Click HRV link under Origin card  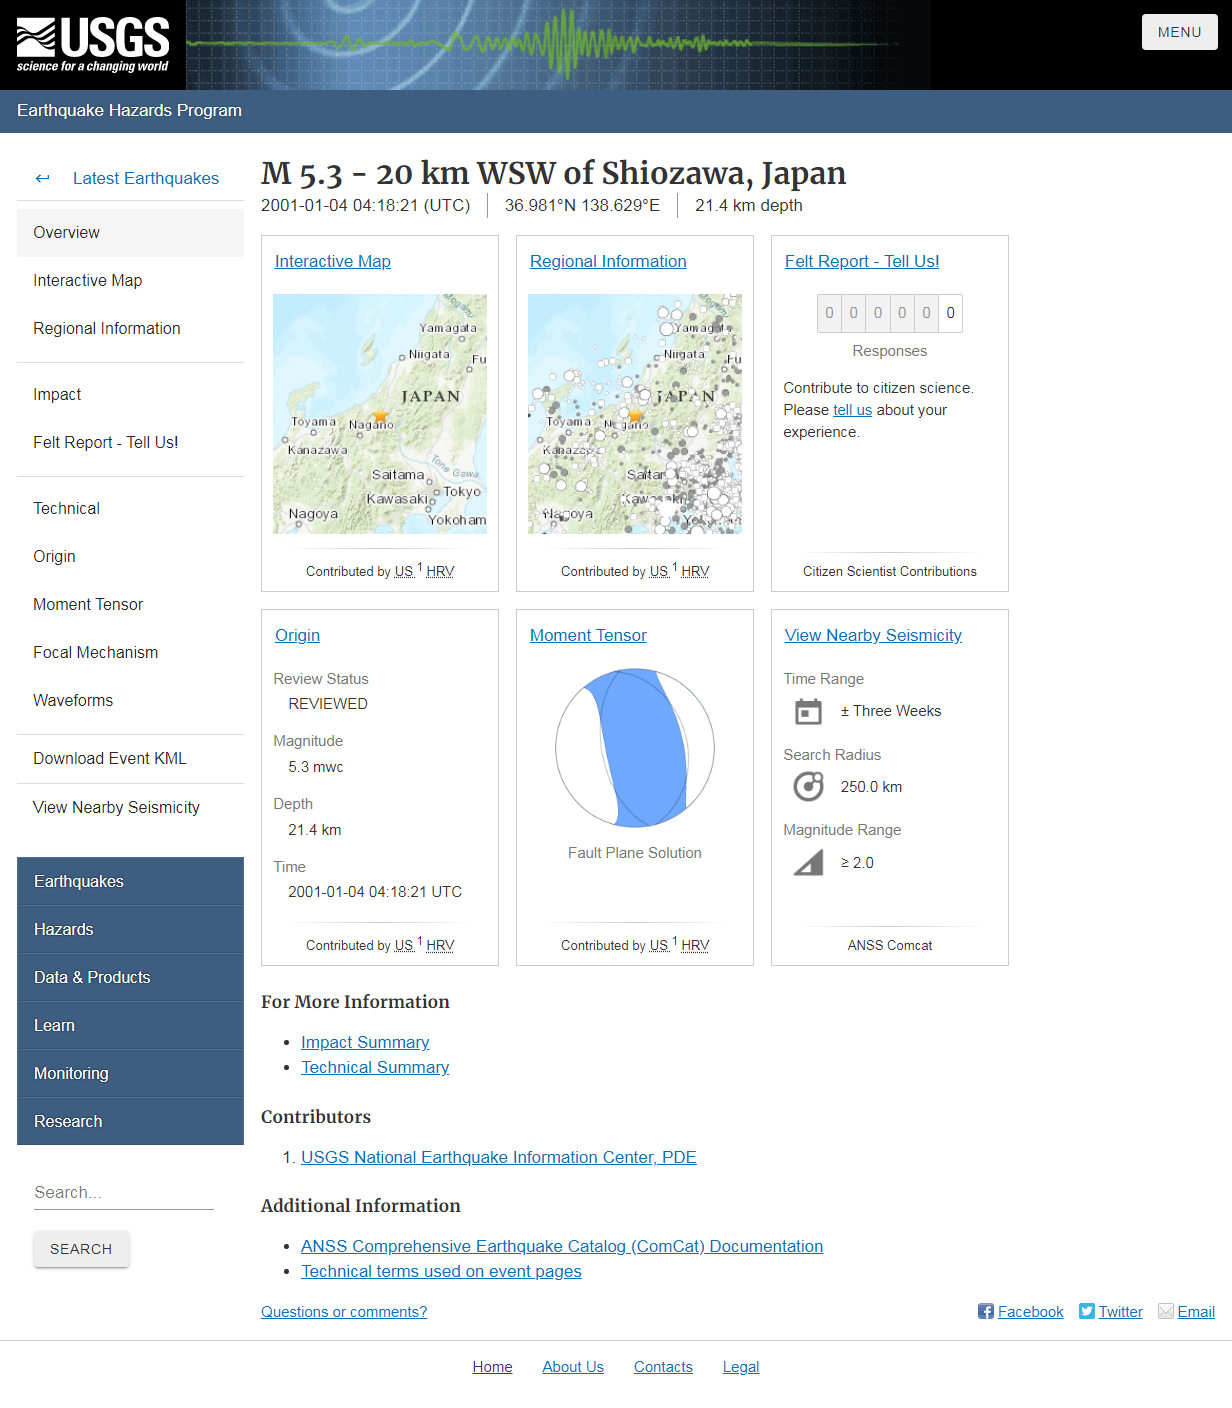click(440, 945)
